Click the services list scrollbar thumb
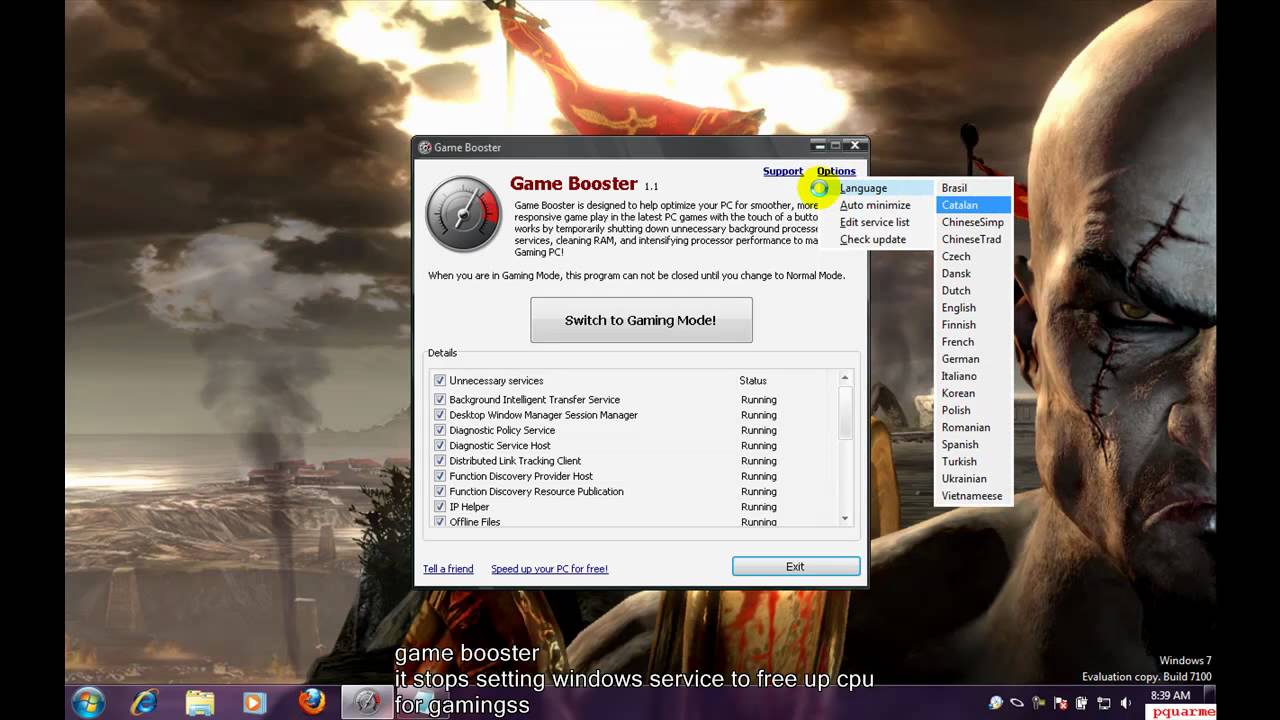 pyautogui.click(x=845, y=411)
